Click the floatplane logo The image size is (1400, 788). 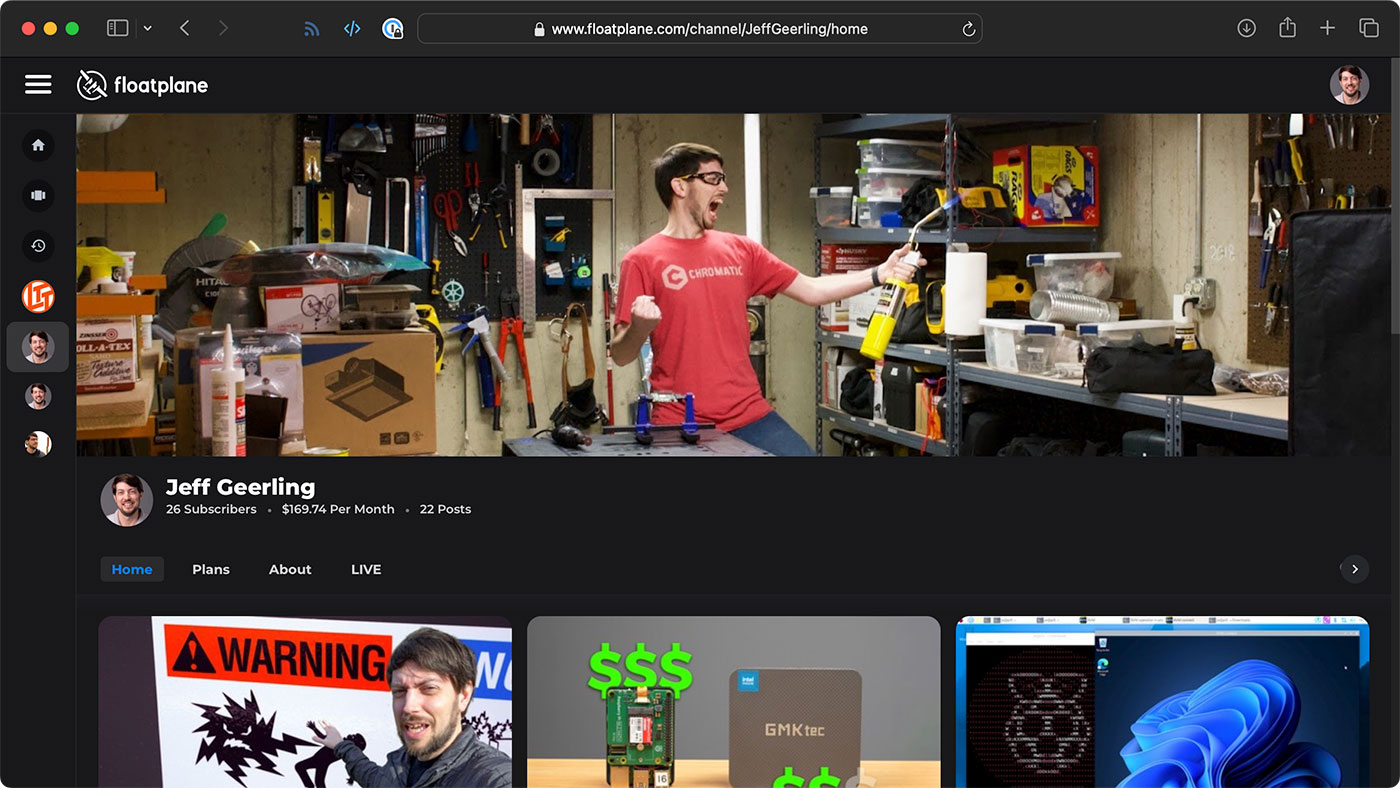(x=142, y=85)
